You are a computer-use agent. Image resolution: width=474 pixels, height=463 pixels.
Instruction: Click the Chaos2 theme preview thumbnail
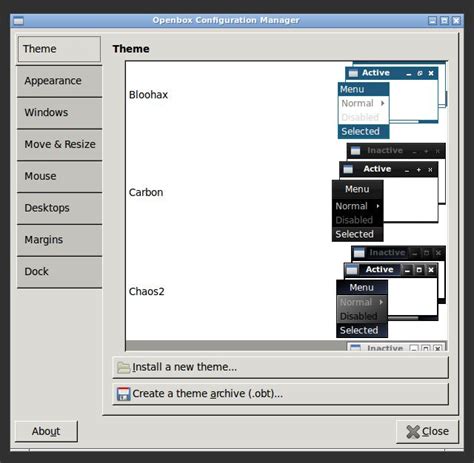pyautogui.click(x=391, y=292)
